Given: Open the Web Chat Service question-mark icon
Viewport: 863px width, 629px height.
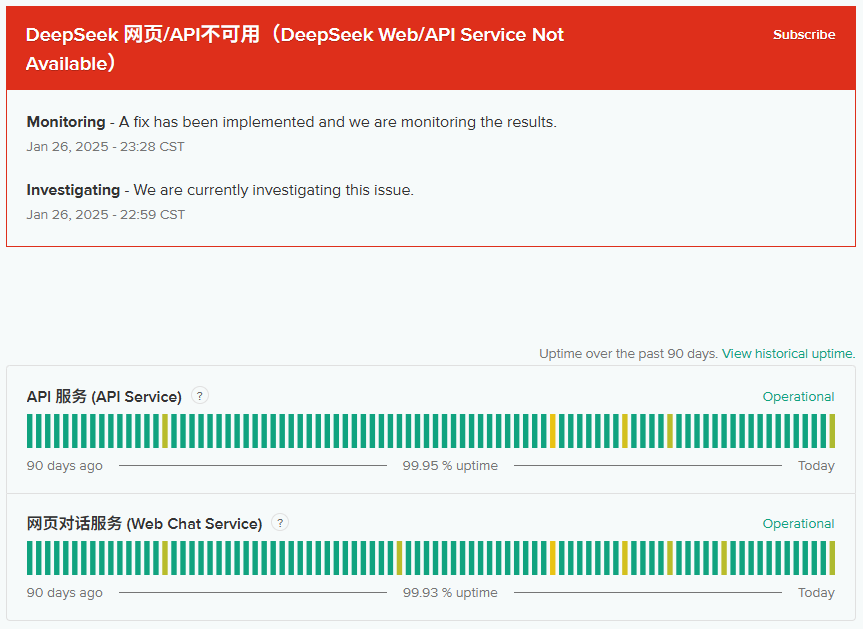Looking at the screenshot, I should point(280,522).
